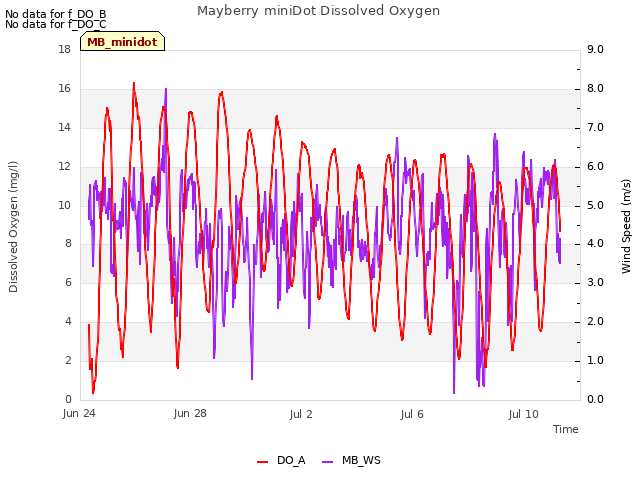The image size is (640, 480).
Task: Click the 12 value on left axis
Action: (64, 167)
